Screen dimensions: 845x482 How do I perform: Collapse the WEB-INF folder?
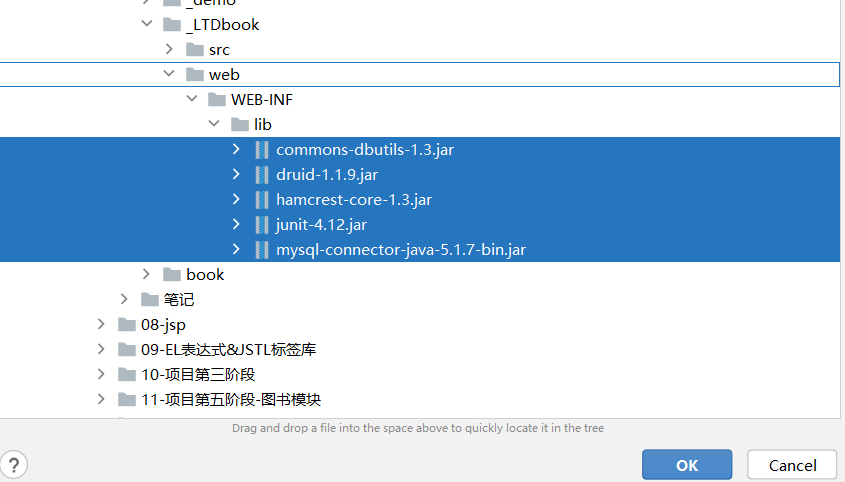(192, 99)
